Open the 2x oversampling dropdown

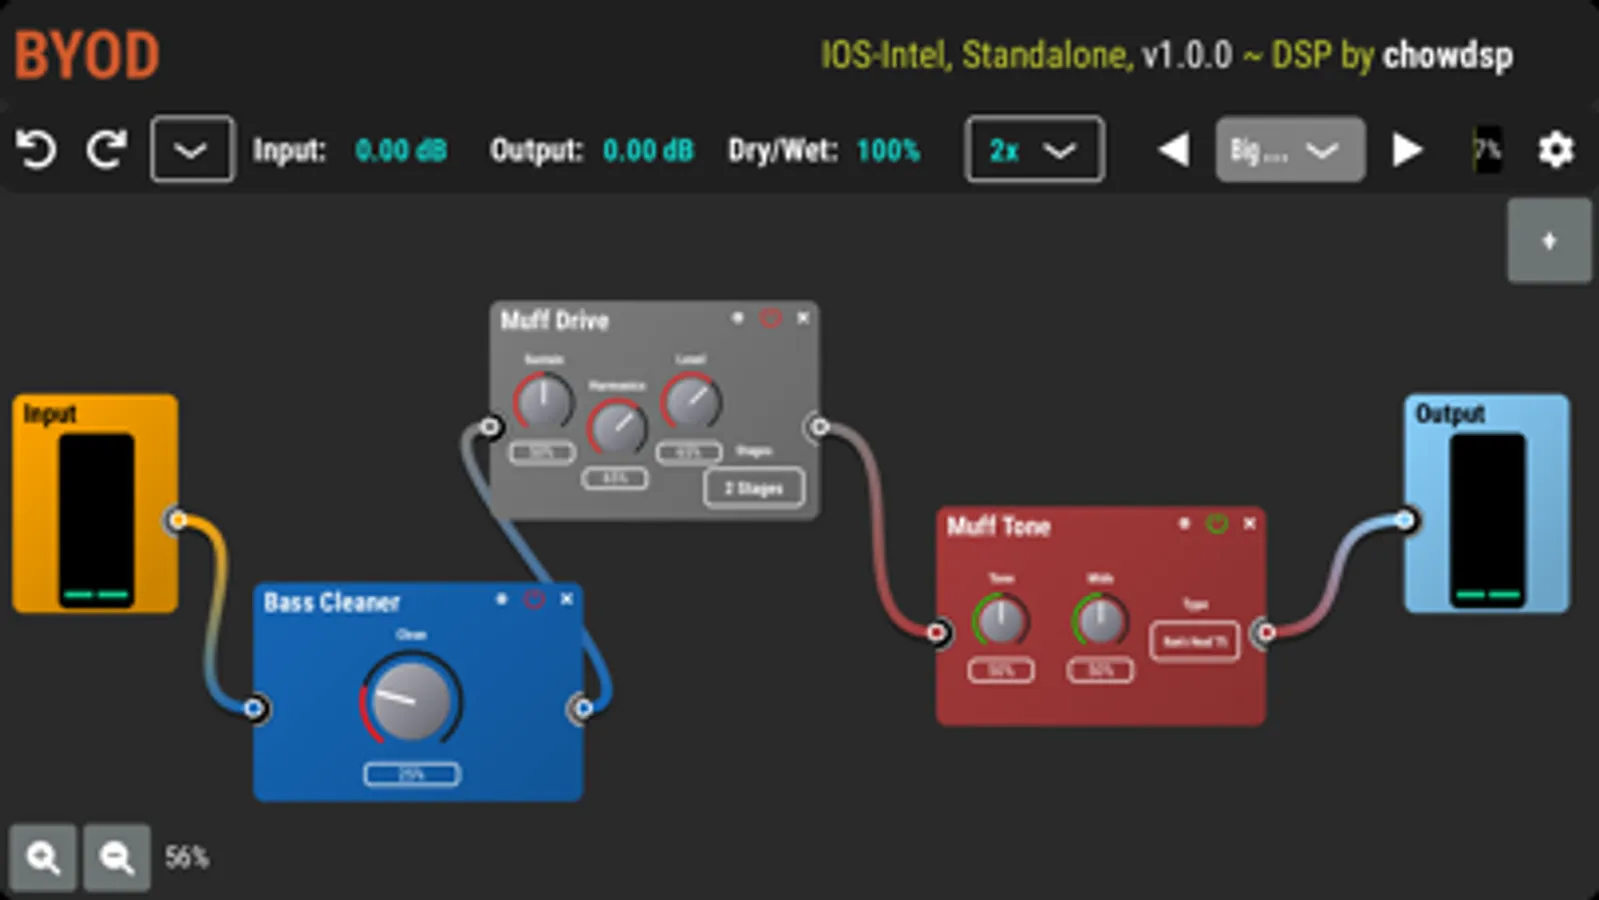(1035, 150)
